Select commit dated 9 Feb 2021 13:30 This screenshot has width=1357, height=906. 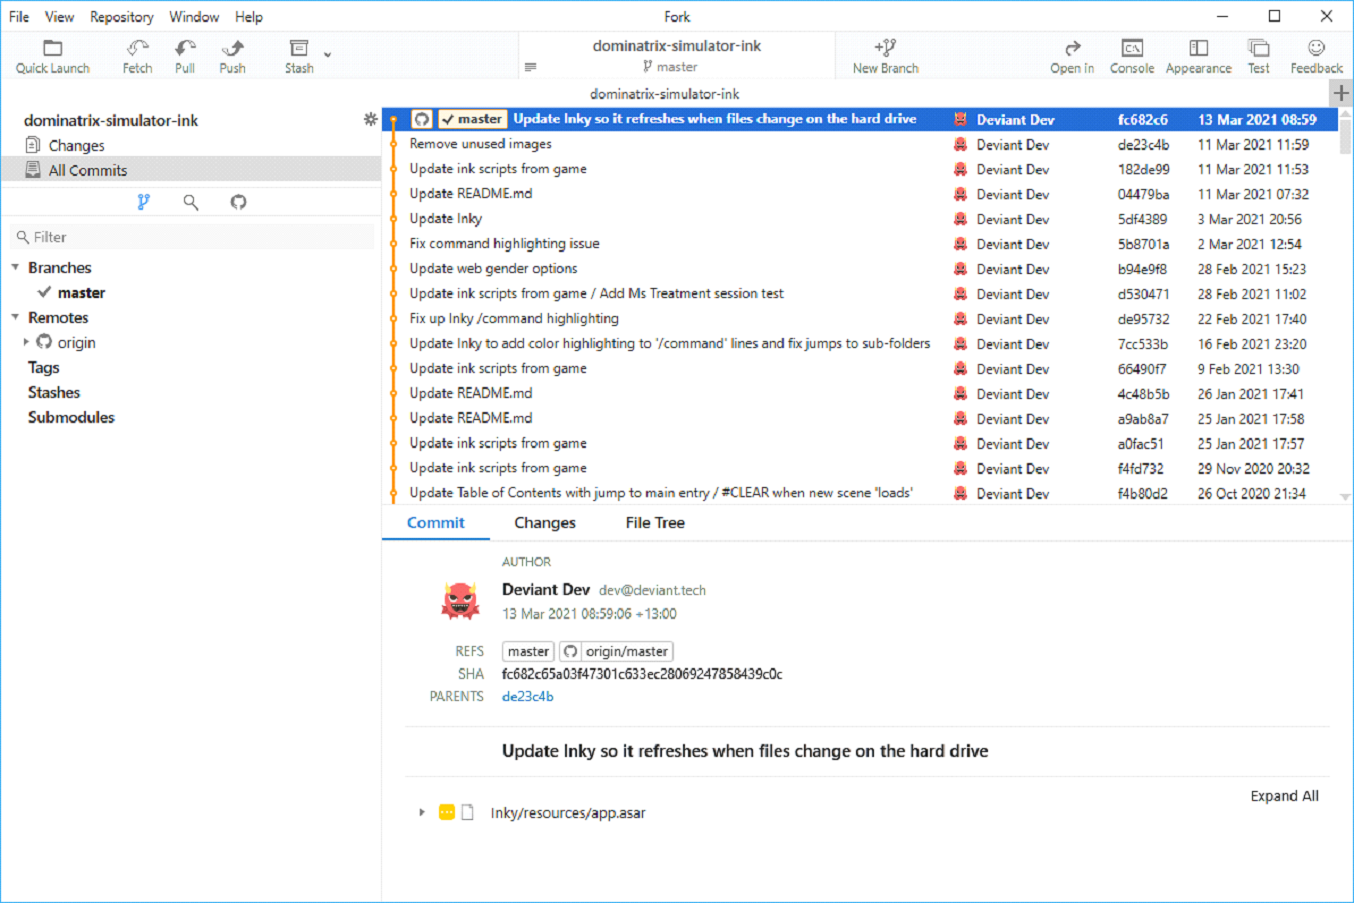(x=860, y=369)
